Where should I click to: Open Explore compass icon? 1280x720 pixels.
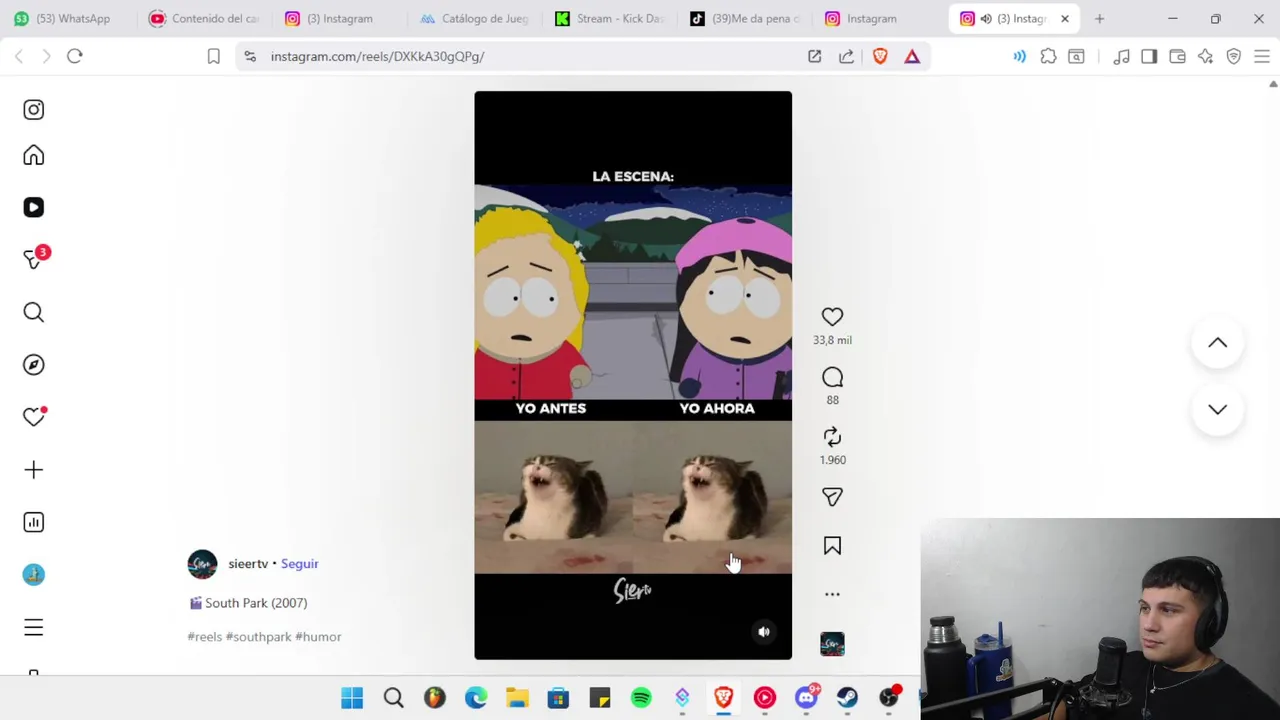(34, 365)
